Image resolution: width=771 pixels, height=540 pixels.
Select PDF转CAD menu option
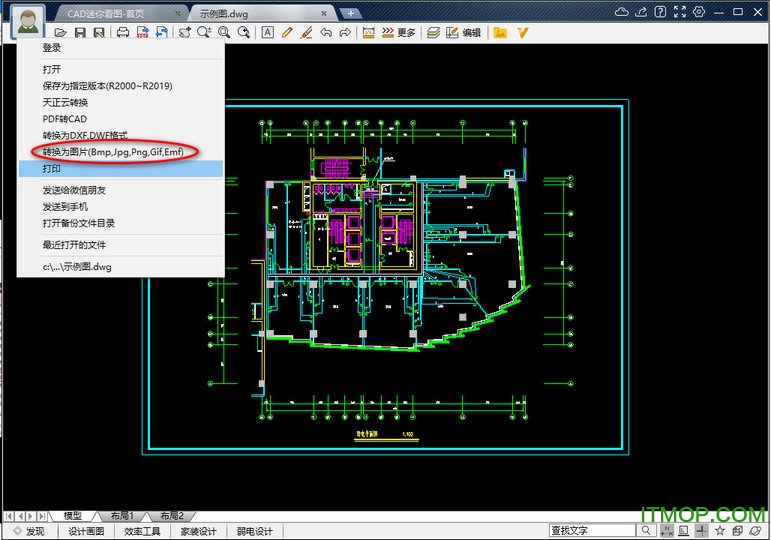[x=65, y=119]
